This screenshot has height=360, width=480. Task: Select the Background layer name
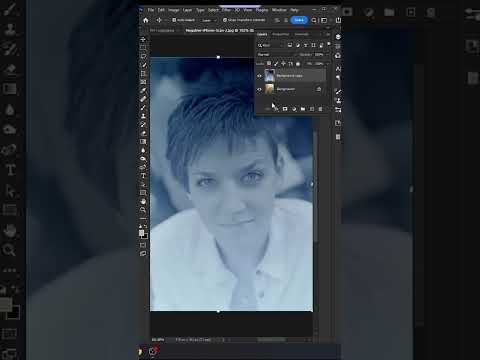pos(286,89)
